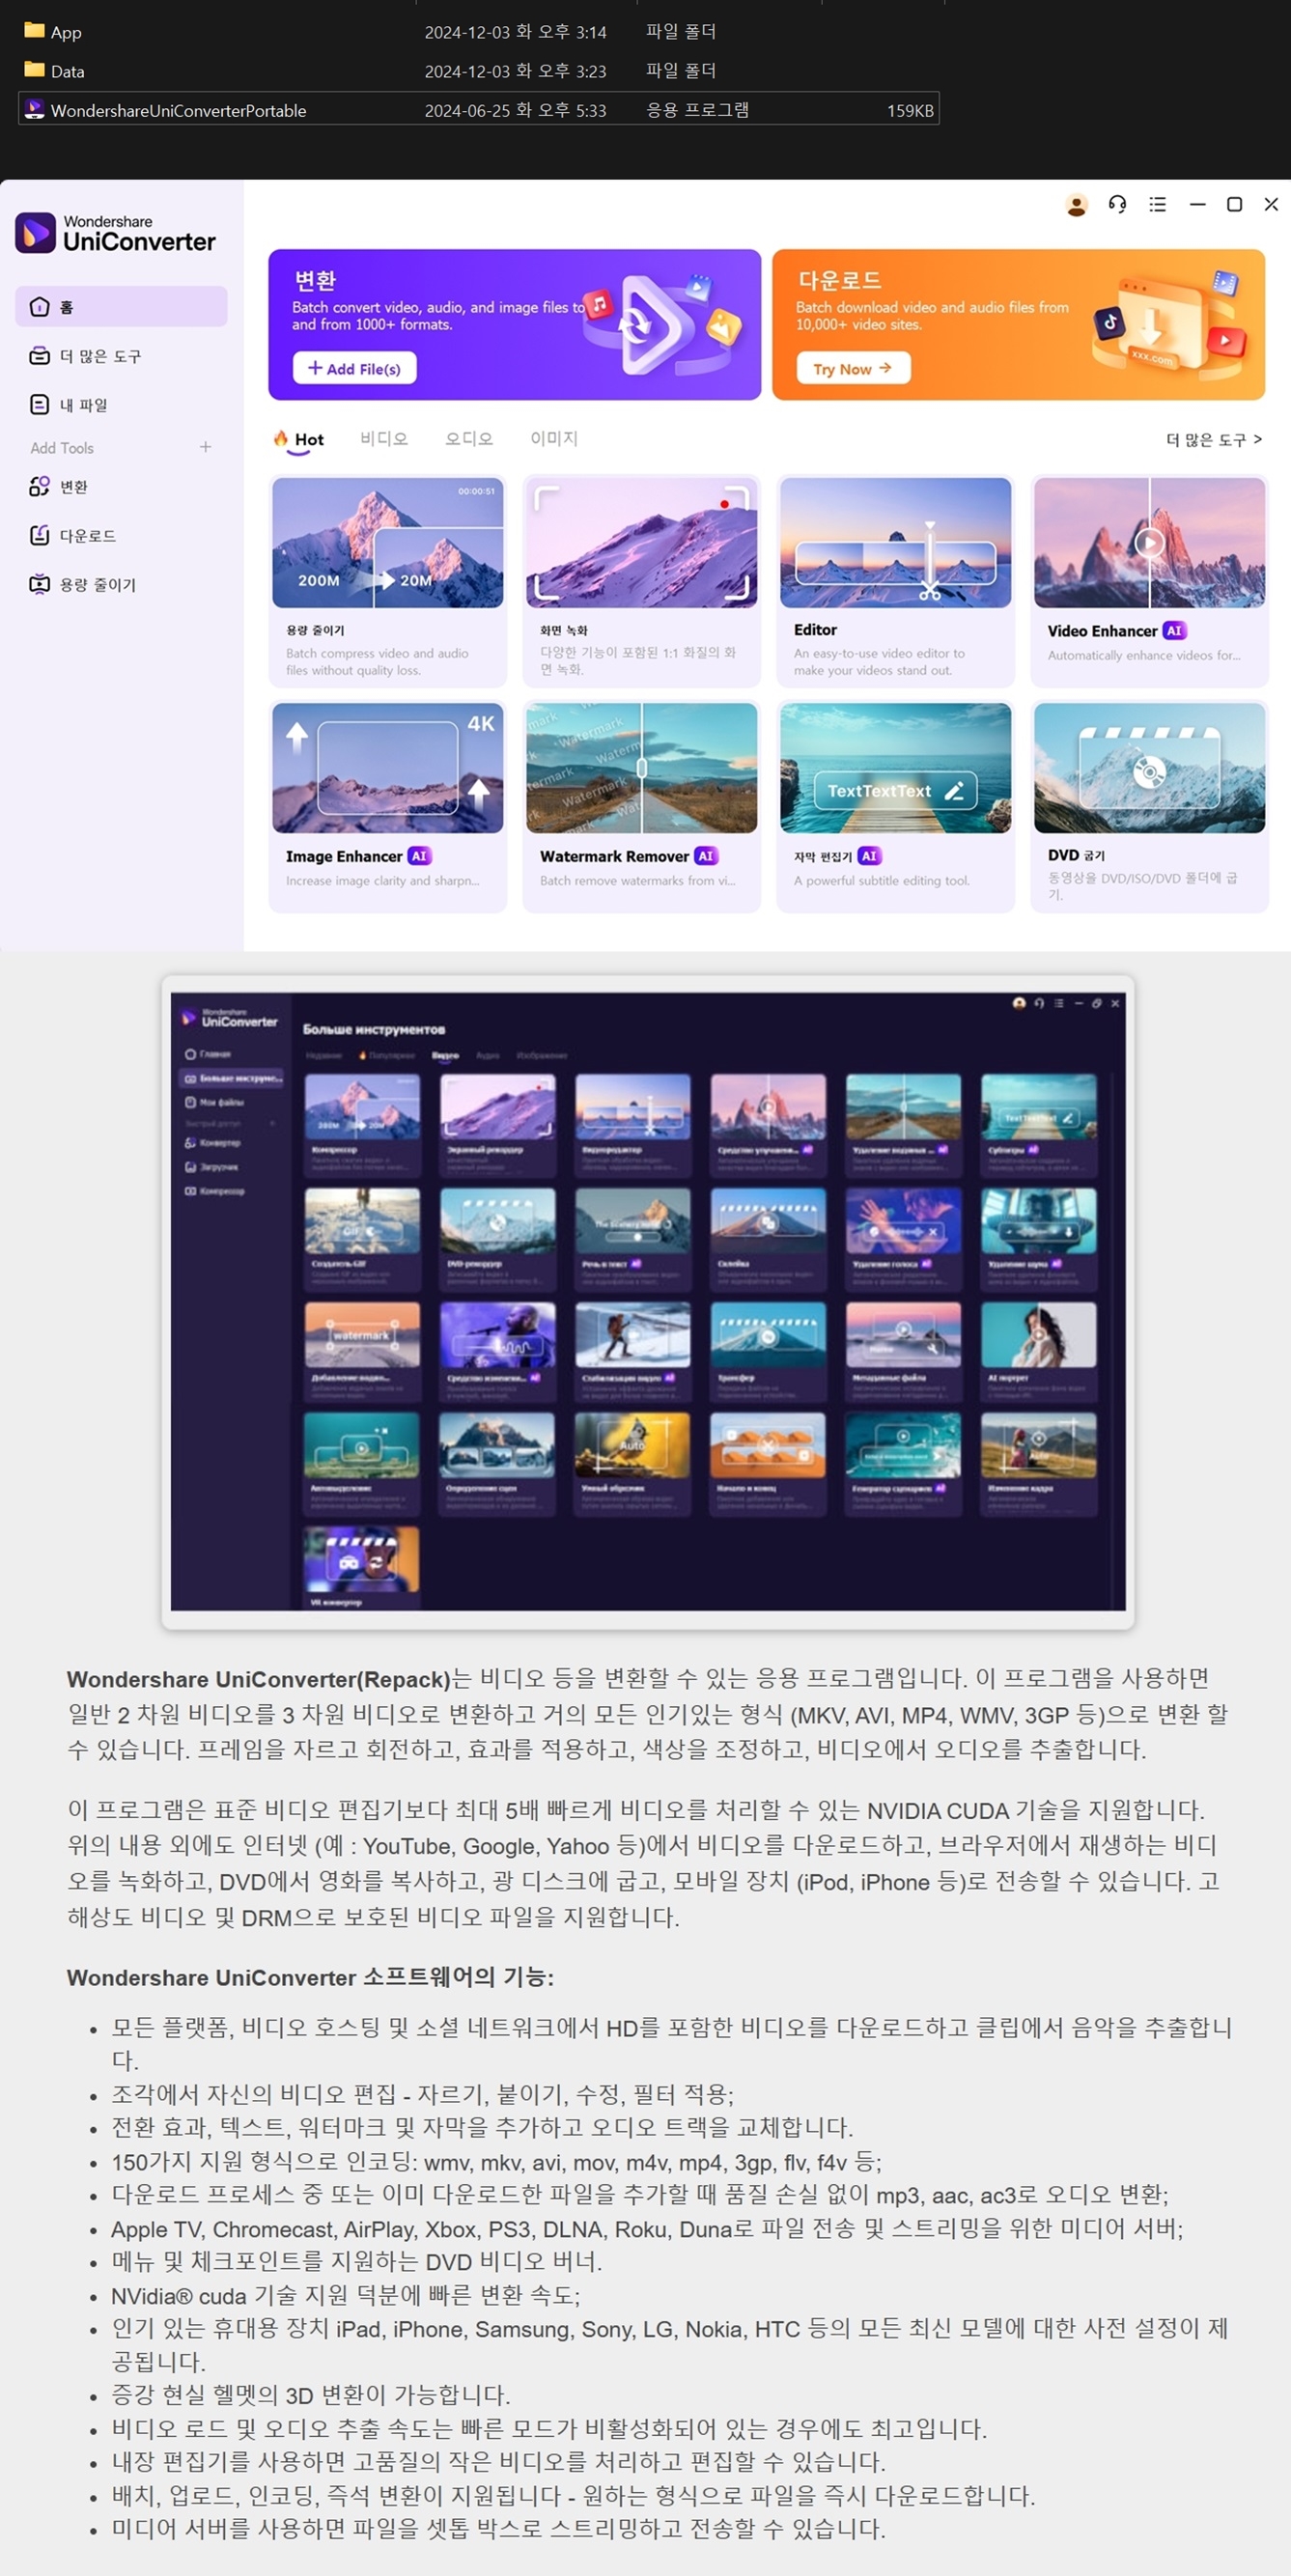Click AI badge on Video Enhancer
1291x2576 pixels.
coord(1174,631)
